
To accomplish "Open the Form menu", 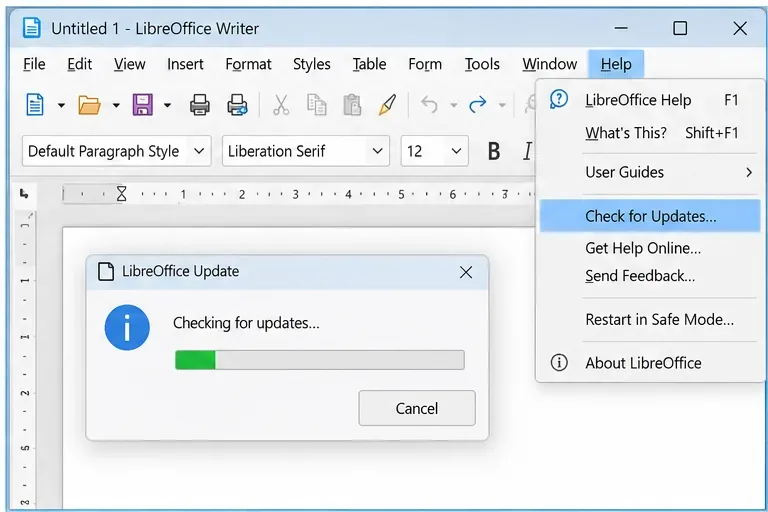I will [x=425, y=64].
